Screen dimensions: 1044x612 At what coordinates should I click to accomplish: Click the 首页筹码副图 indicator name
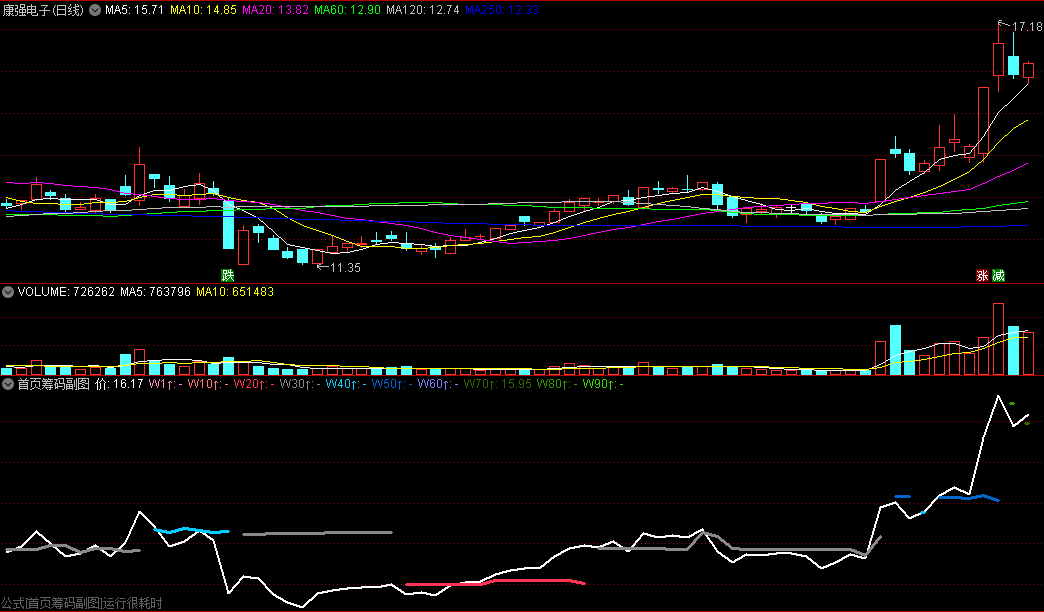tap(53, 384)
